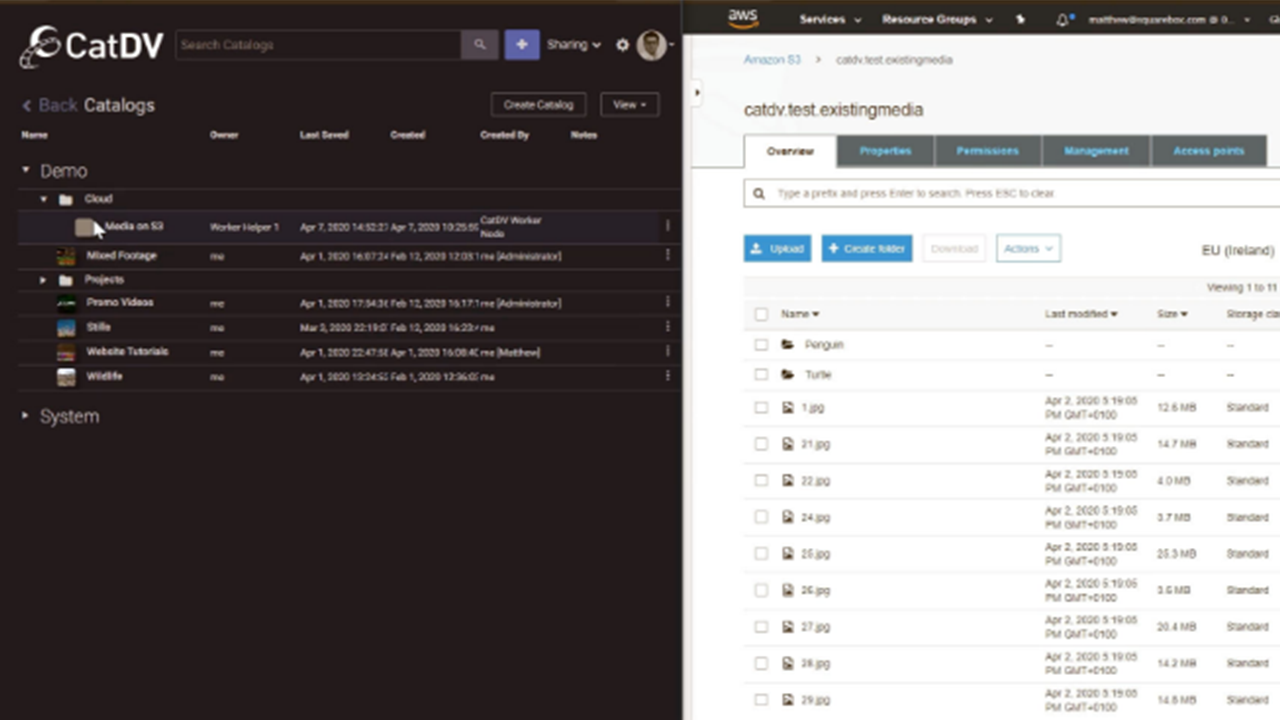Click the Upload button
The image size is (1280, 720).
click(x=777, y=249)
